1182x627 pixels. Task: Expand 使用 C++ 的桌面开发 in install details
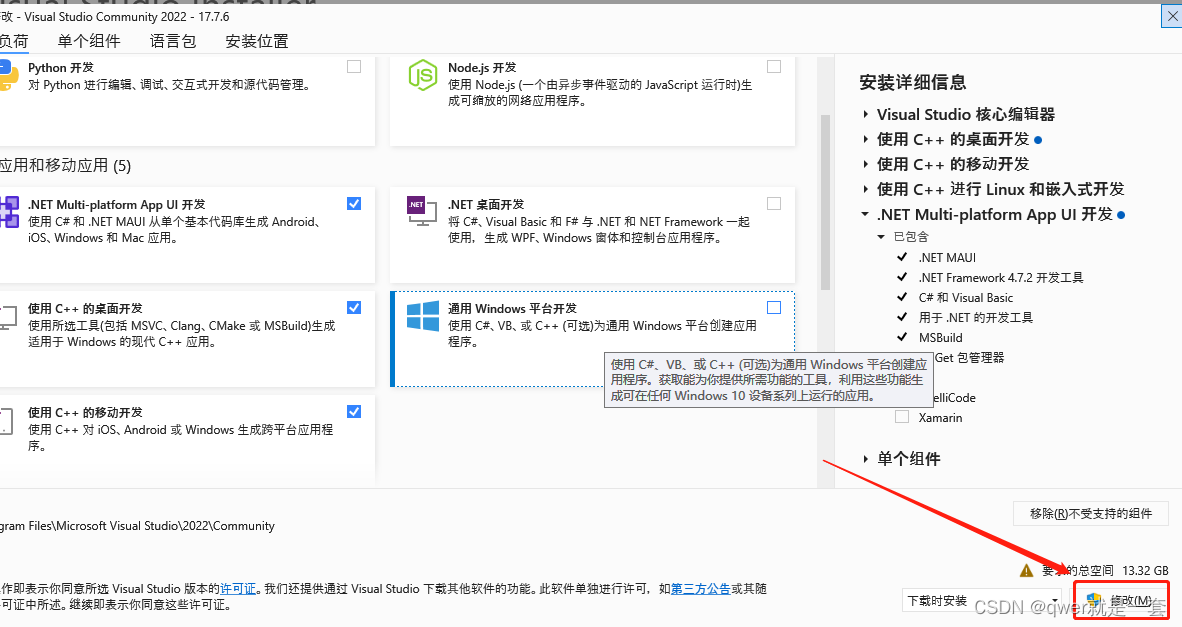pos(865,139)
